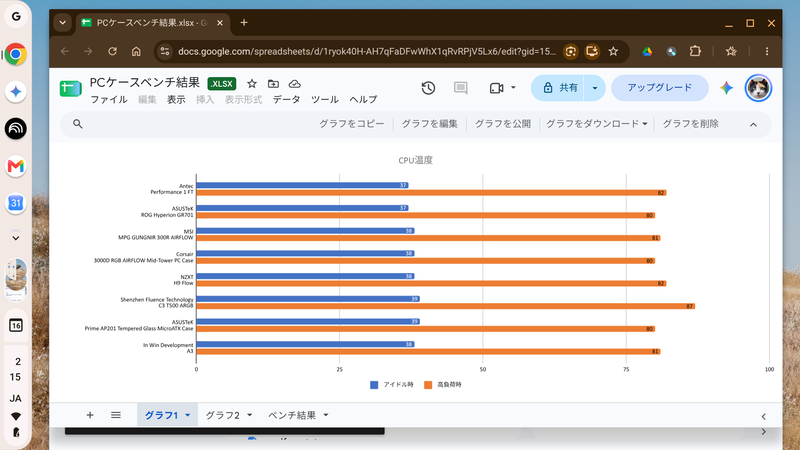
Task: Open the shelf date indicator 16
Action: (x=16, y=326)
